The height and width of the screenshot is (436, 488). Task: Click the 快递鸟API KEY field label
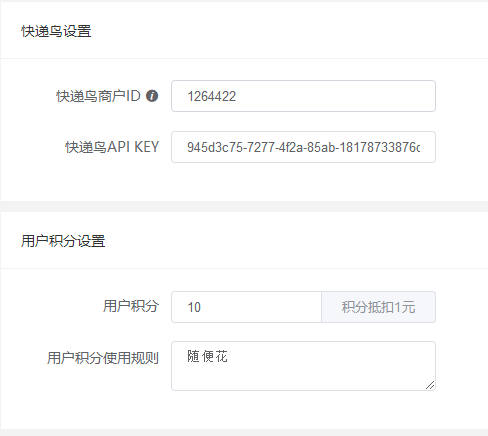click(x=112, y=147)
